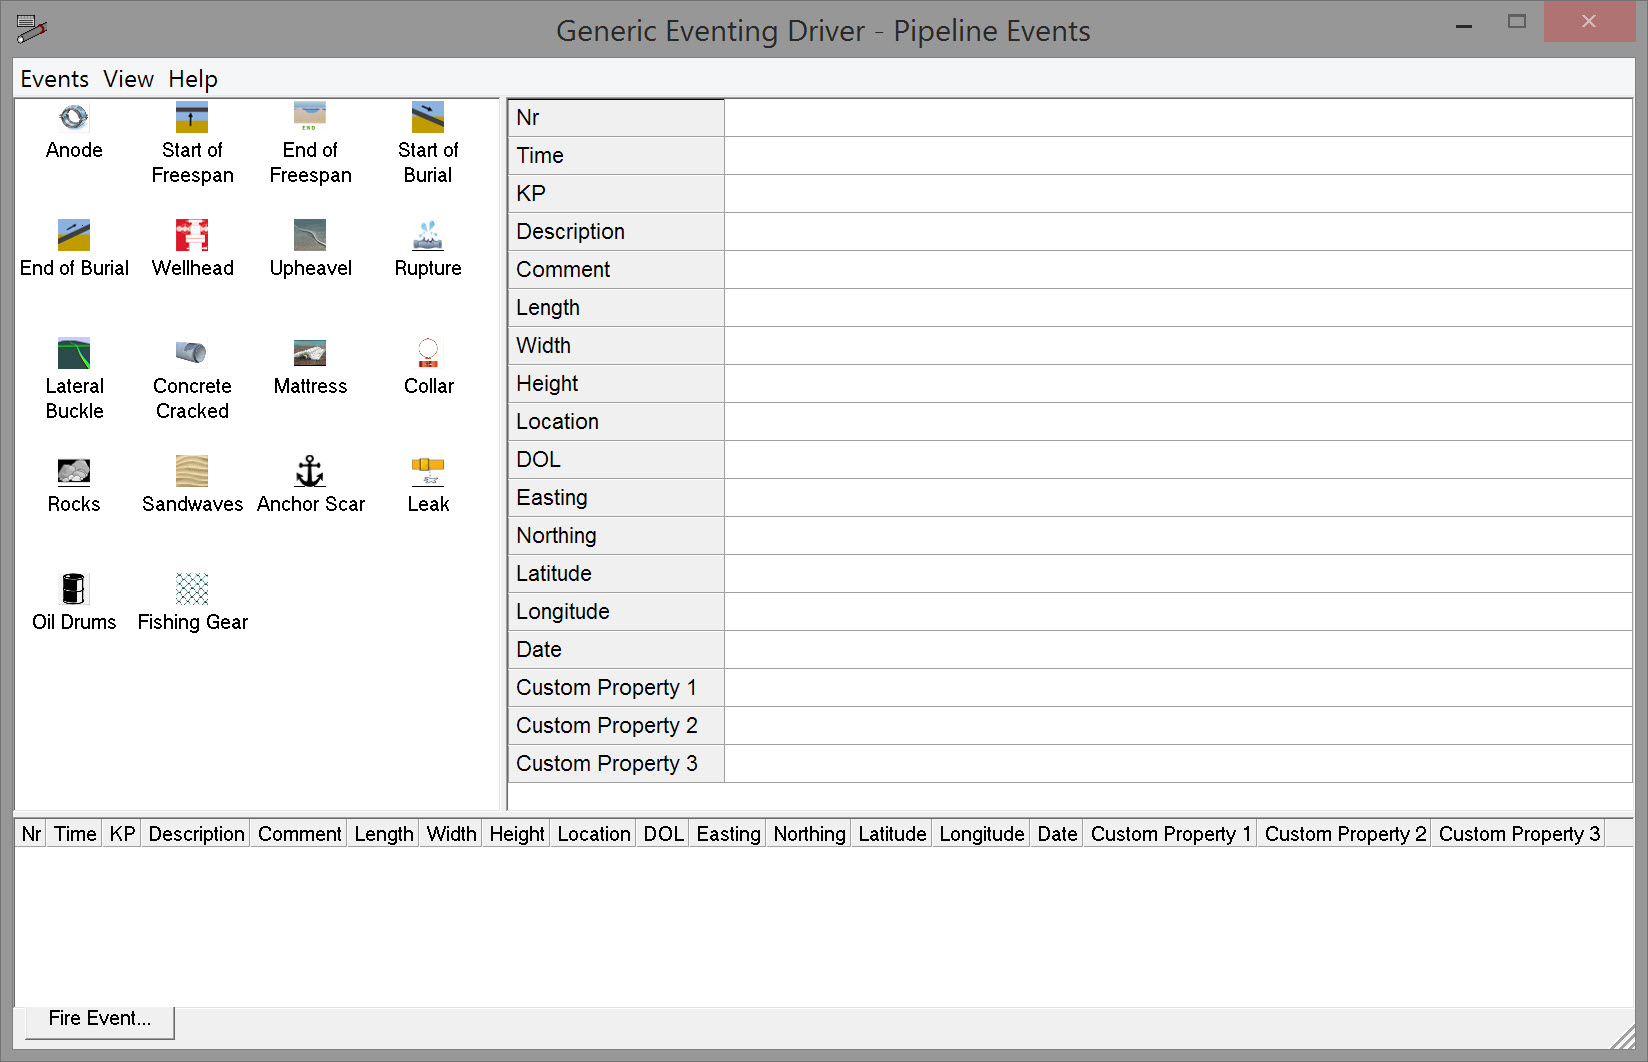Click the KP column header
The width and height of the screenshot is (1648, 1062).
click(122, 834)
